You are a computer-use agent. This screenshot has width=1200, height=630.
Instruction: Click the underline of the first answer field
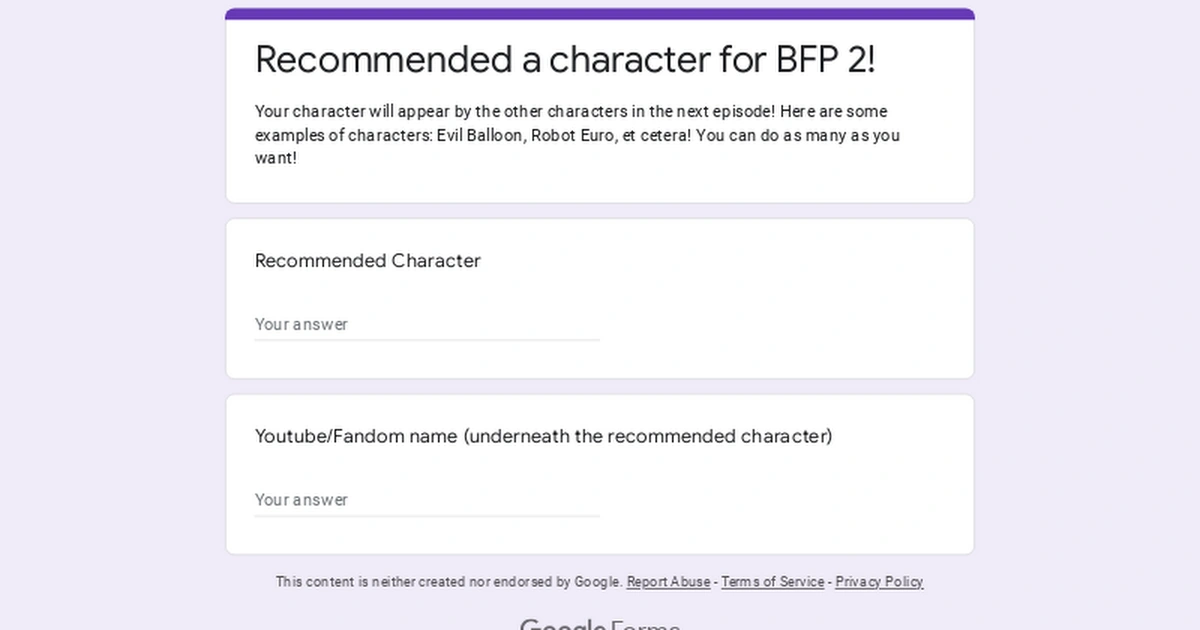(427, 340)
